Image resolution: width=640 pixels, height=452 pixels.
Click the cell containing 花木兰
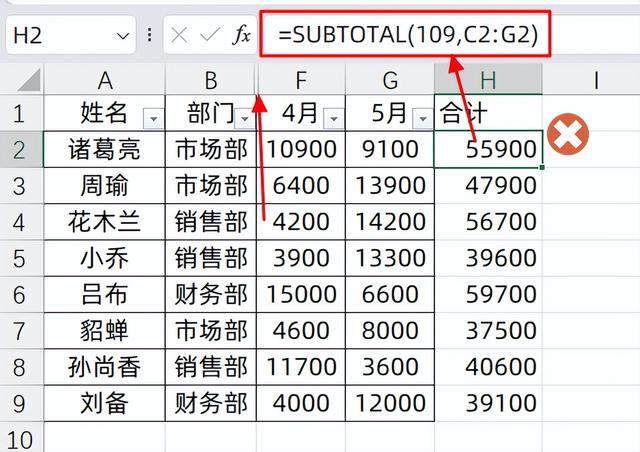click(104, 222)
